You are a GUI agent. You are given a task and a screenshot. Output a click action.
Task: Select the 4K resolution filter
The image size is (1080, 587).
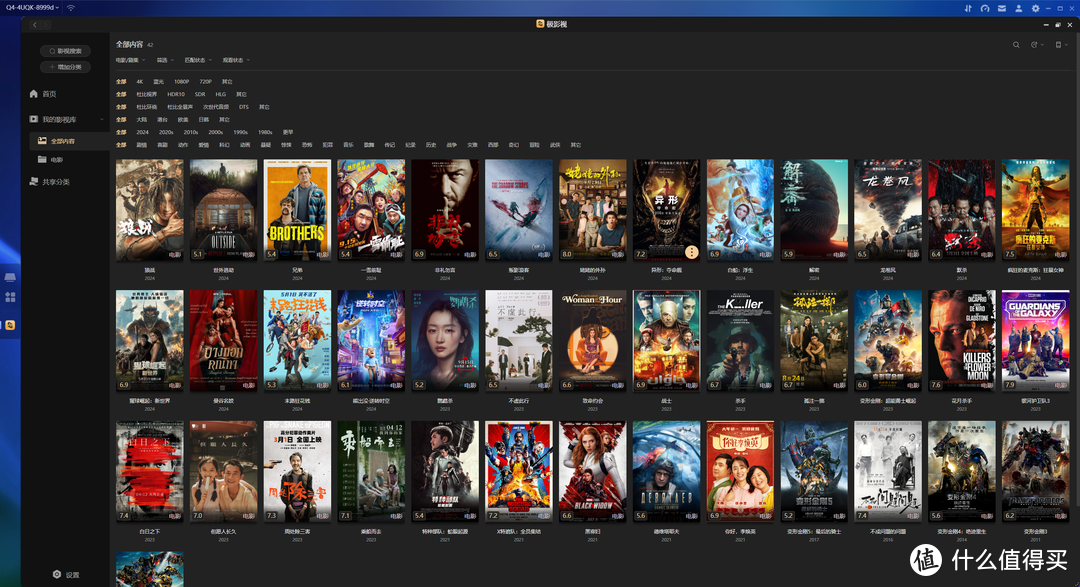(x=140, y=82)
